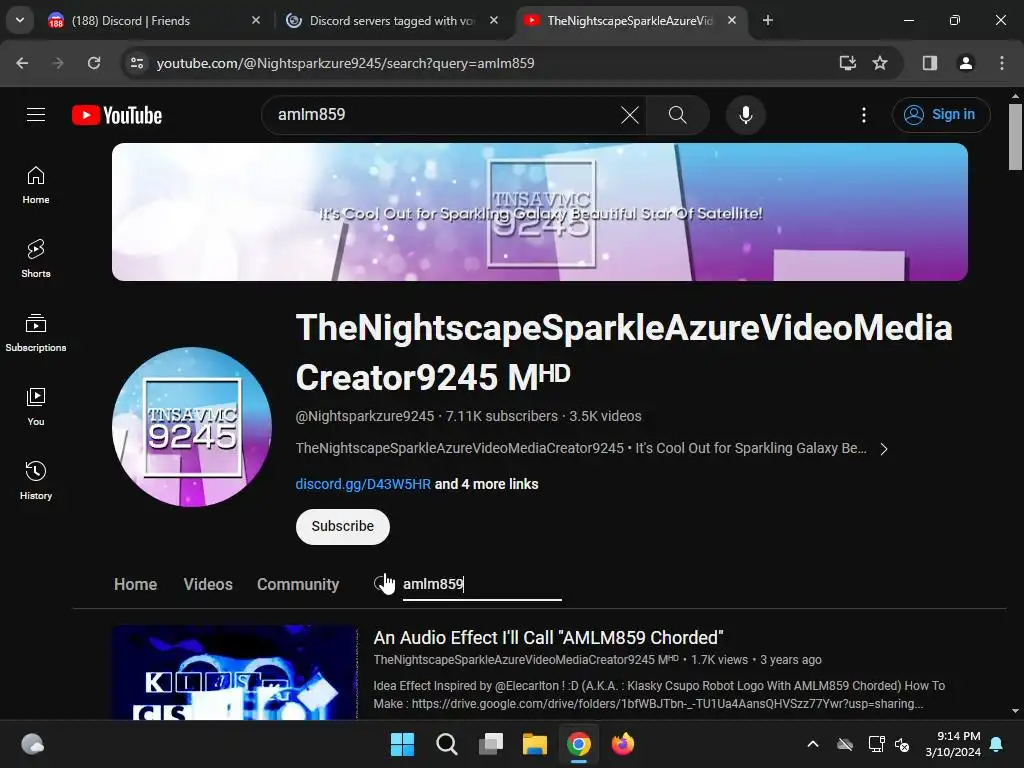Open Shorts in the sidebar

point(36,259)
